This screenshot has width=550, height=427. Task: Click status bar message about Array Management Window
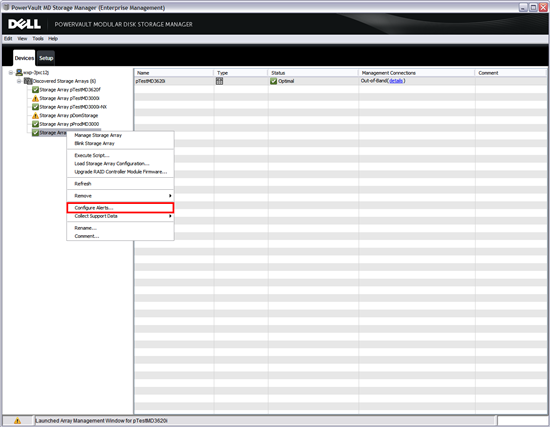pyautogui.click(x=101, y=421)
